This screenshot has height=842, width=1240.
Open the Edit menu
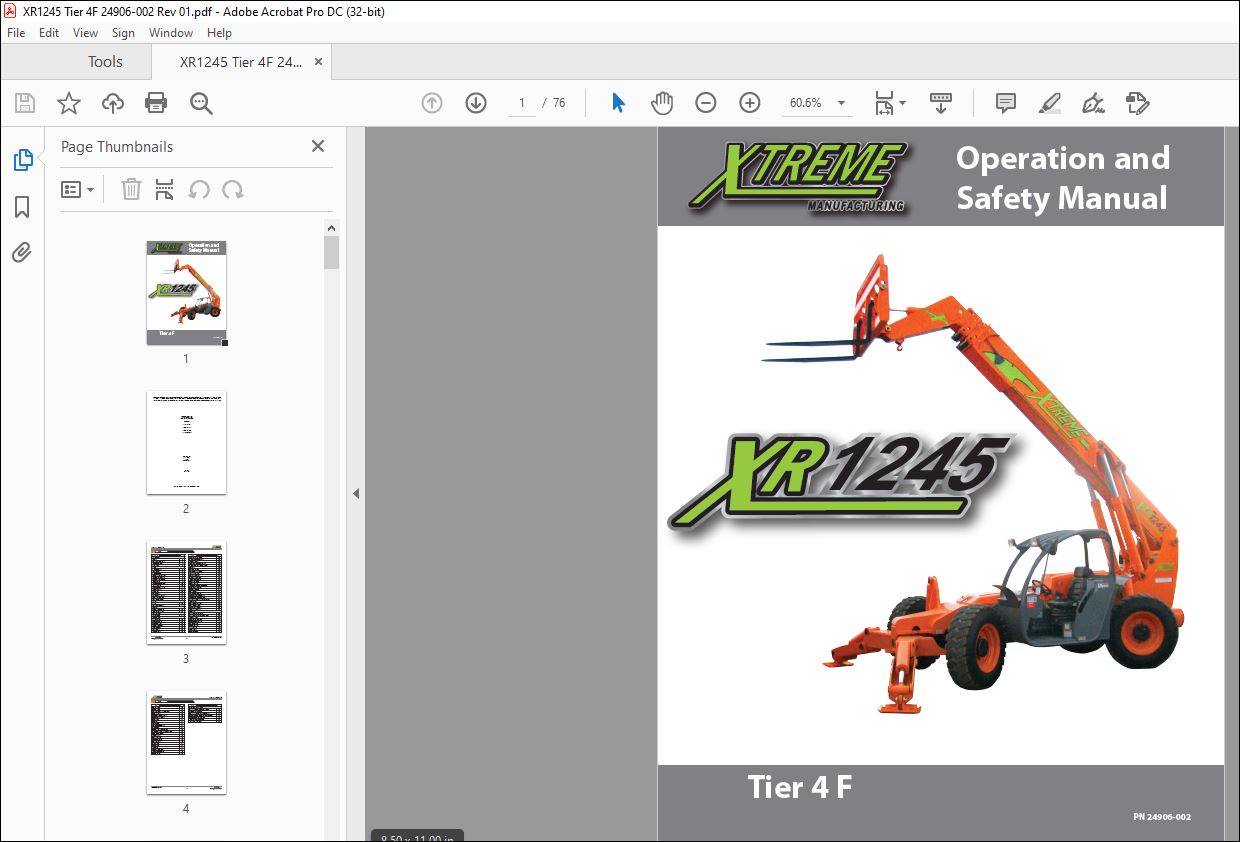pos(49,33)
